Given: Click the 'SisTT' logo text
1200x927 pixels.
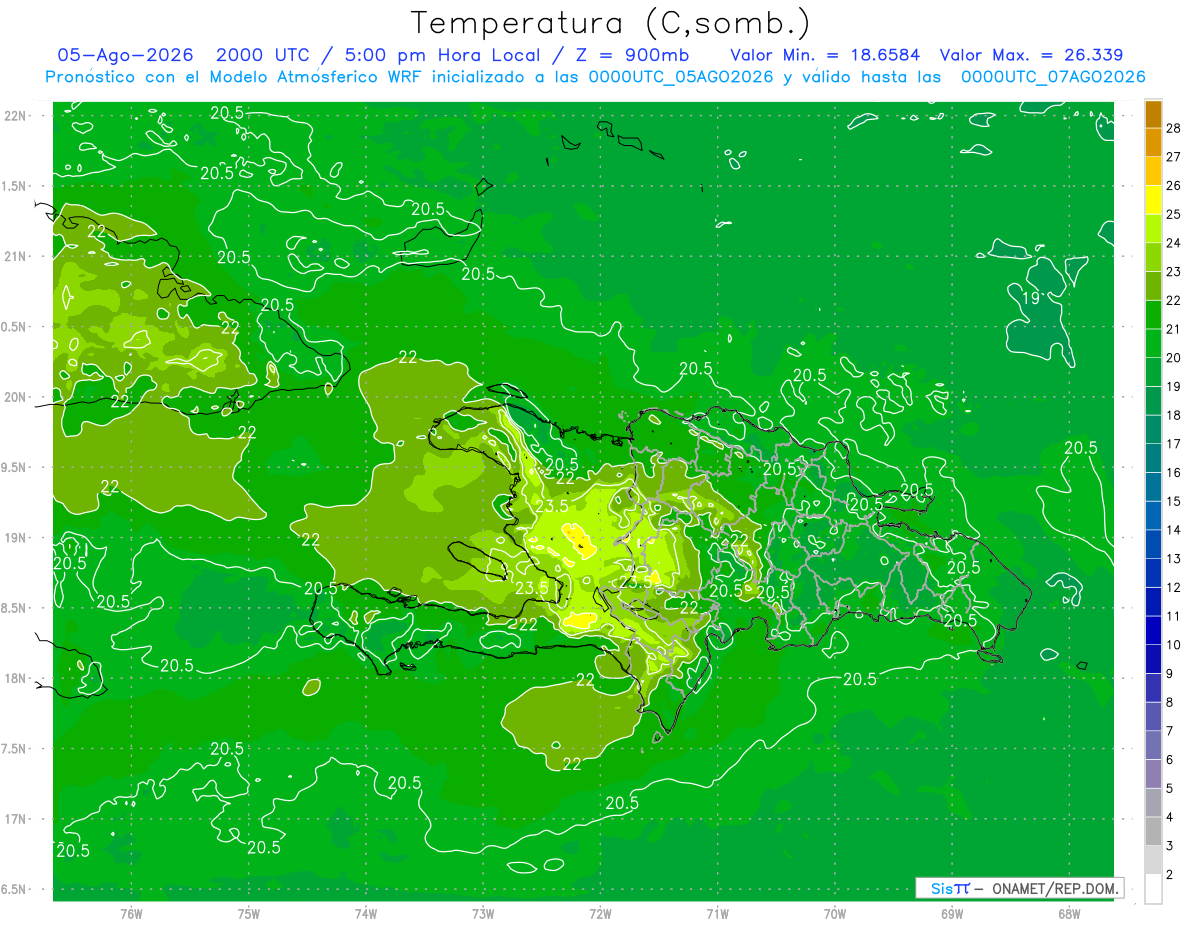Looking at the screenshot, I should tap(950, 888).
